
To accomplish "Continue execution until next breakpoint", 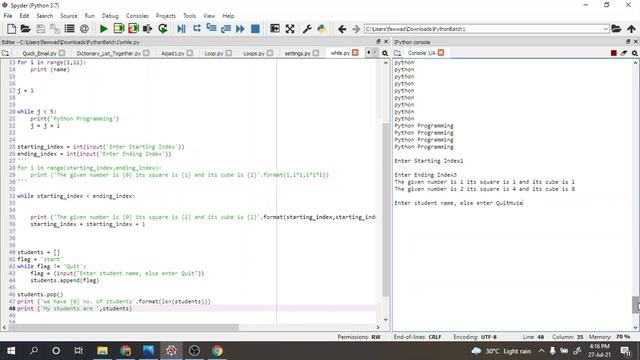I will coord(240,29).
